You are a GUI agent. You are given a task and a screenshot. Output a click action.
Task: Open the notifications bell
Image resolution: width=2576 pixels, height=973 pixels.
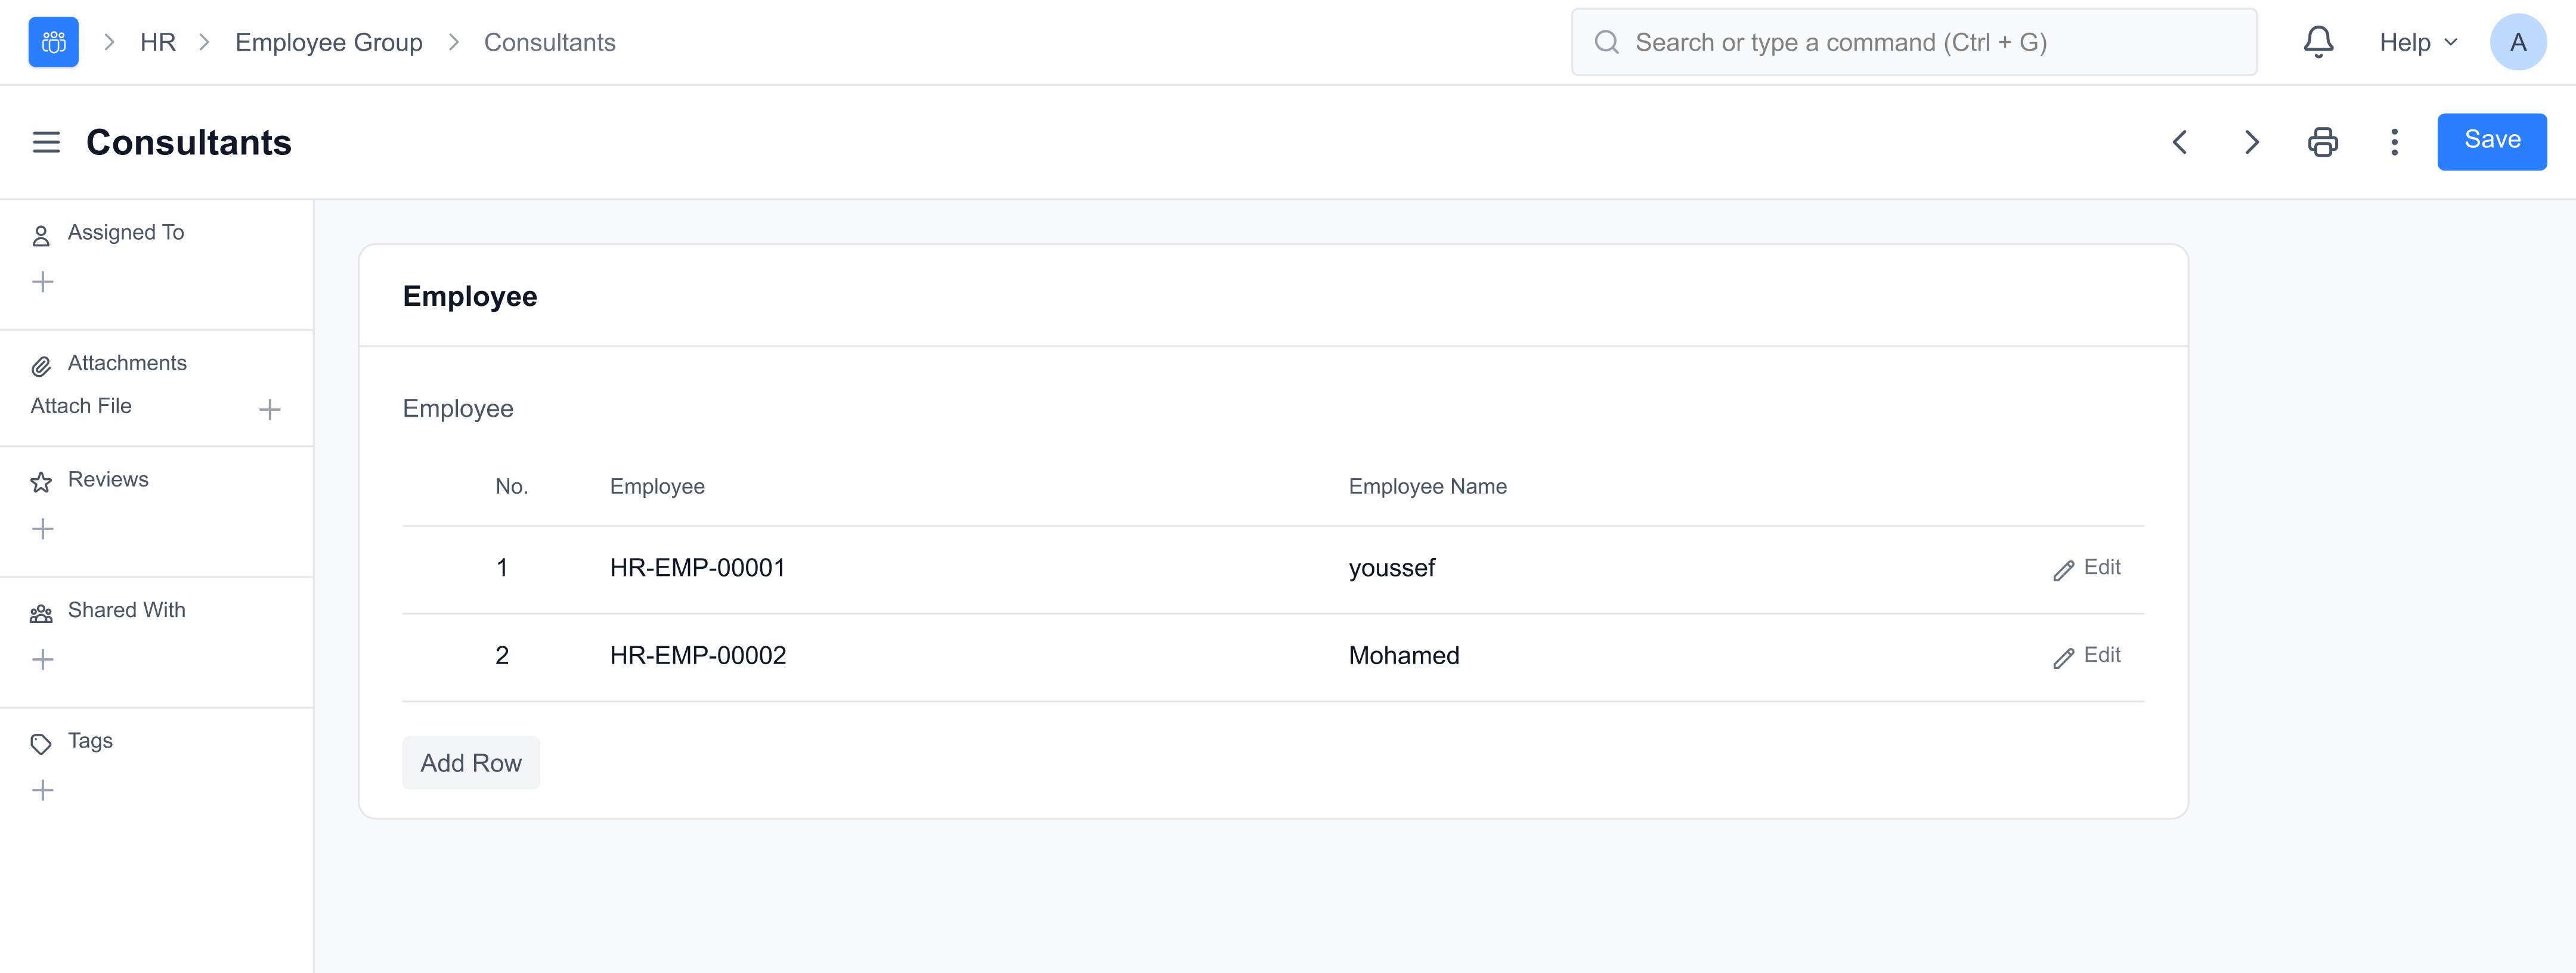click(x=2317, y=42)
